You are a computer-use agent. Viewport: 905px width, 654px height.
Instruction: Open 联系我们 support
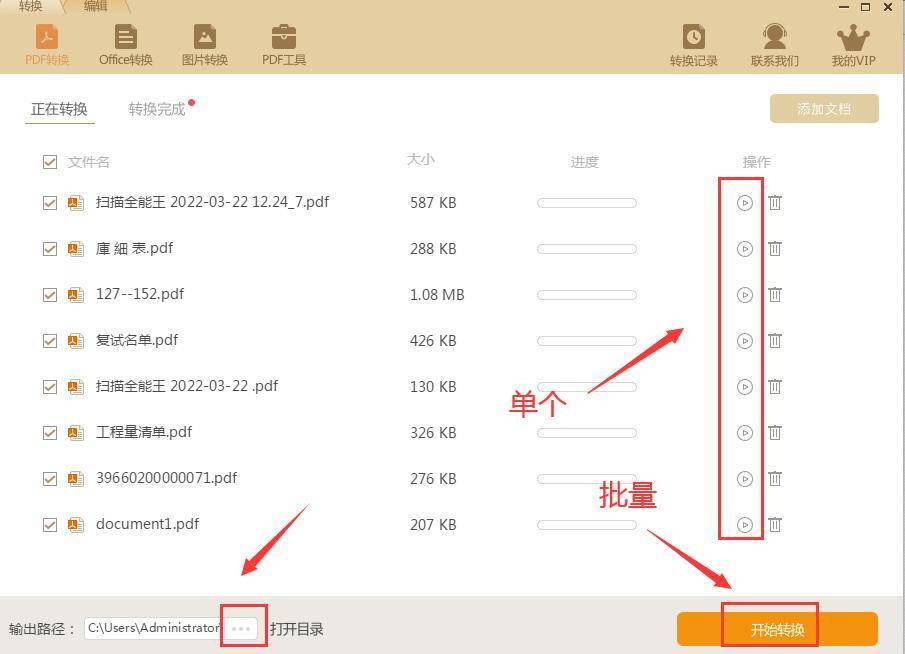pyautogui.click(x=774, y=45)
